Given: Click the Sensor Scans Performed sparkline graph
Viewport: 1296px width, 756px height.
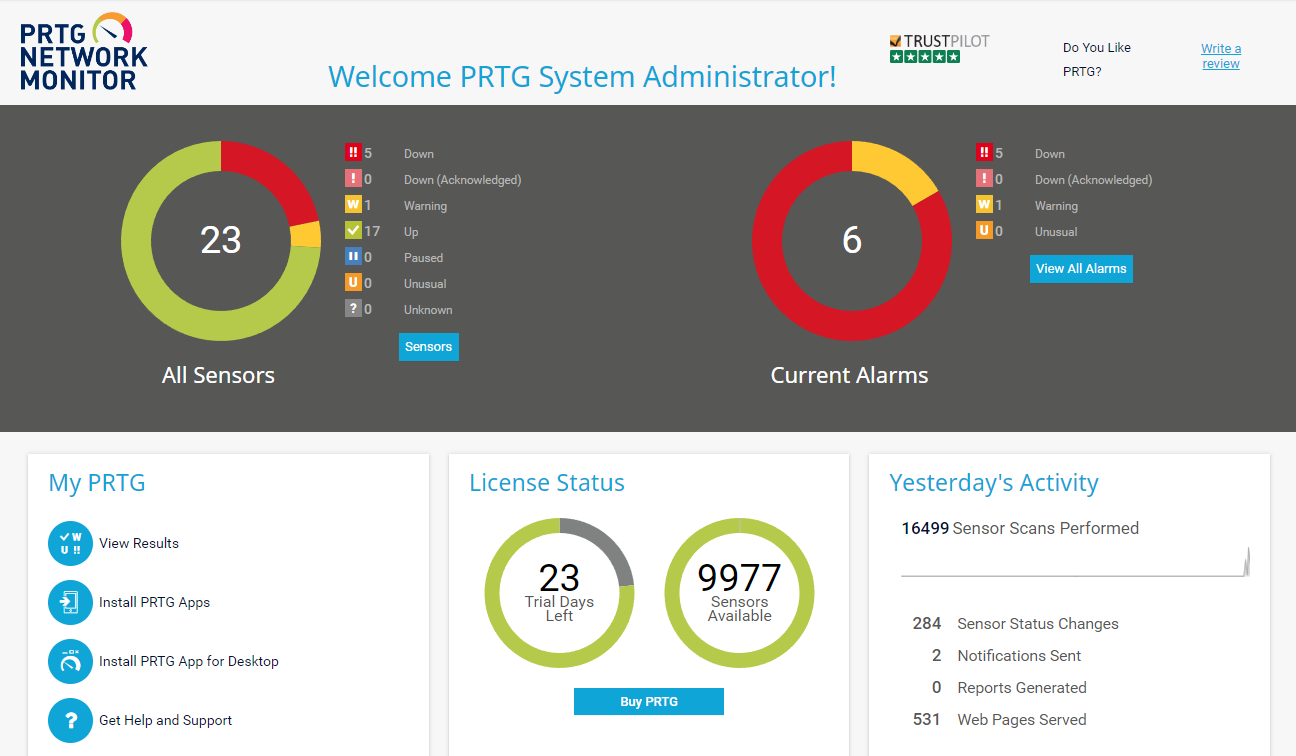Looking at the screenshot, I should pos(1075,563).
